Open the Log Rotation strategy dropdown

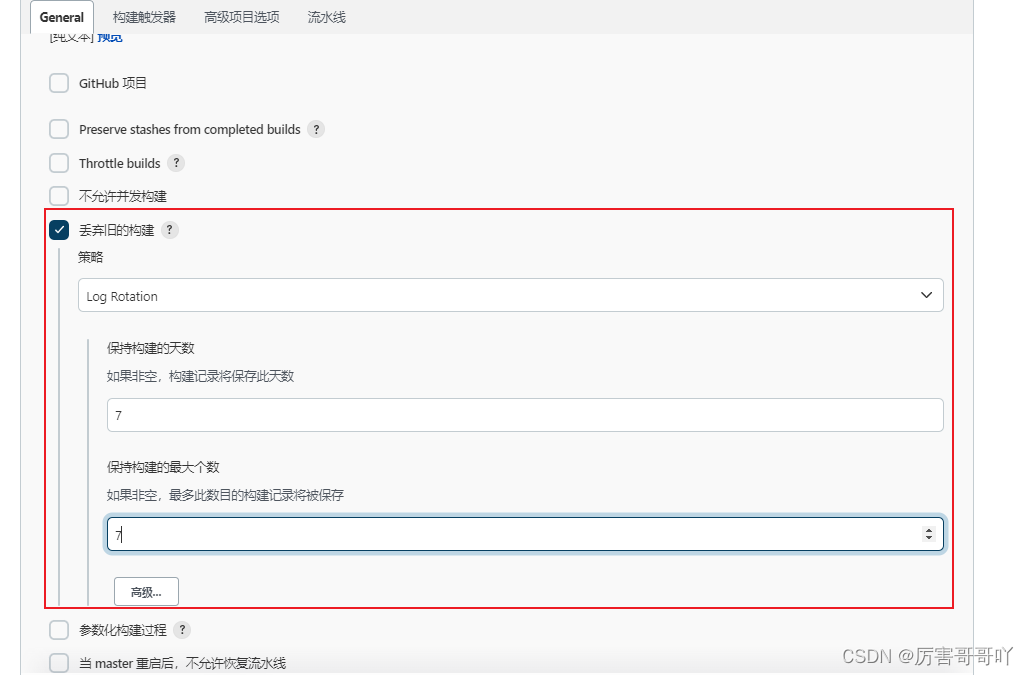[510, 296]
